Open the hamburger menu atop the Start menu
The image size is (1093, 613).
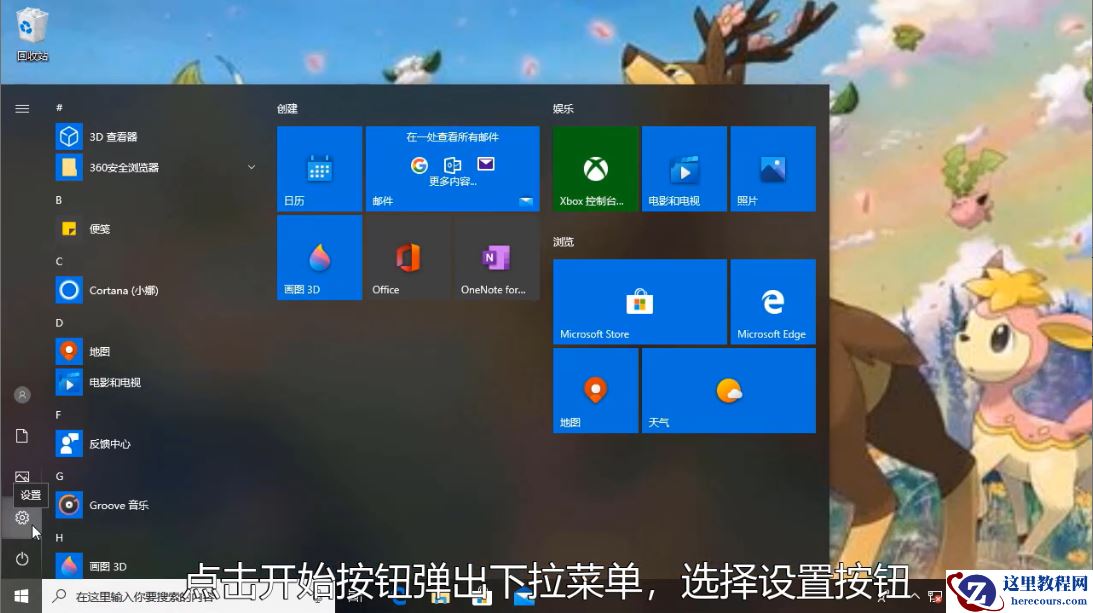click(x=22, y=109)
